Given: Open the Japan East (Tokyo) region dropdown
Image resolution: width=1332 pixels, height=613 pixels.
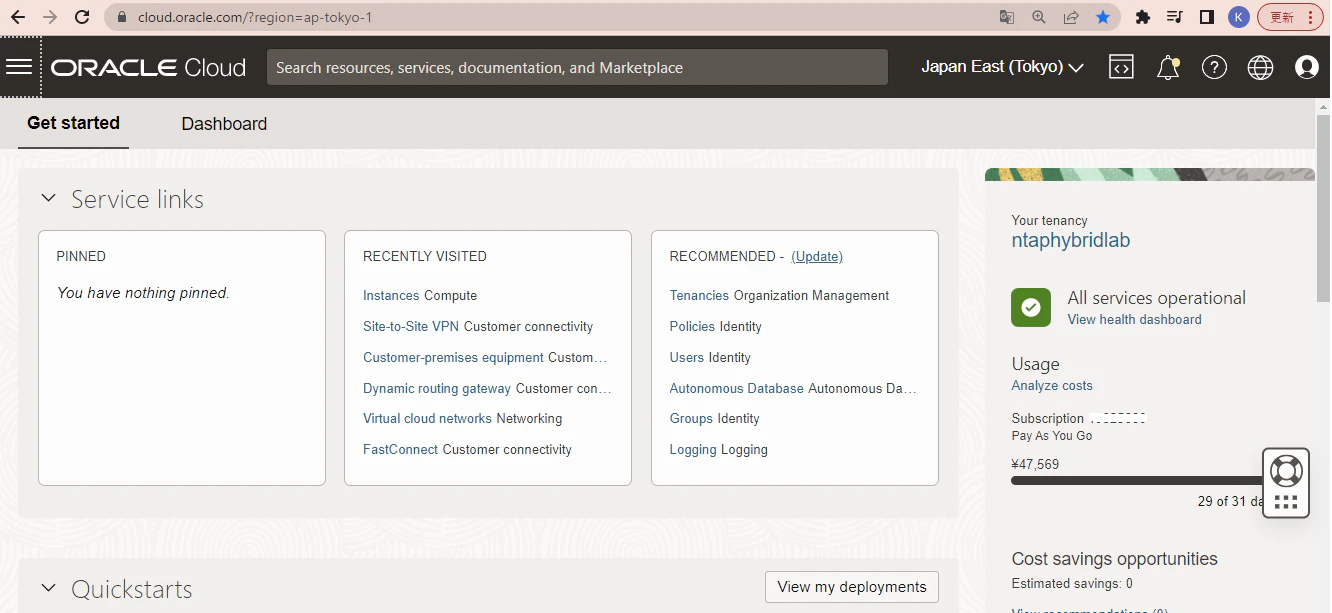Looking at the screenshot, I should tap(1002, 67).
